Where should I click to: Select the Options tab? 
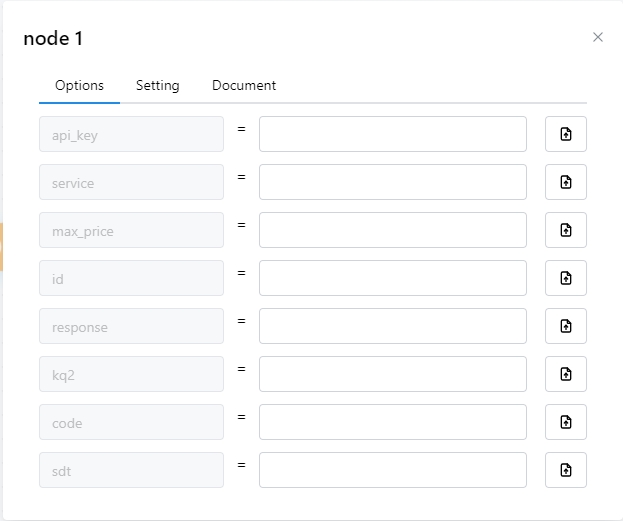click(79, 86)
